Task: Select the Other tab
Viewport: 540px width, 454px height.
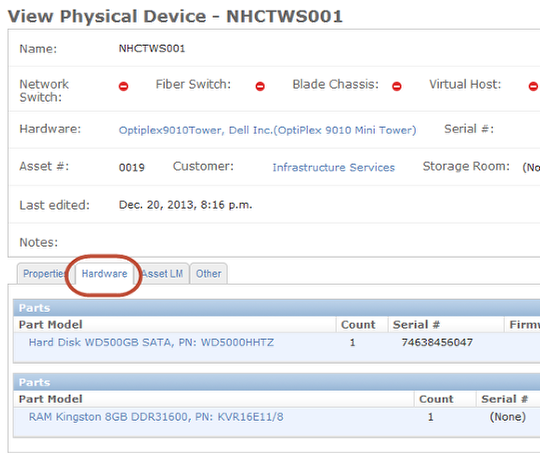Action: click(209, 274)
